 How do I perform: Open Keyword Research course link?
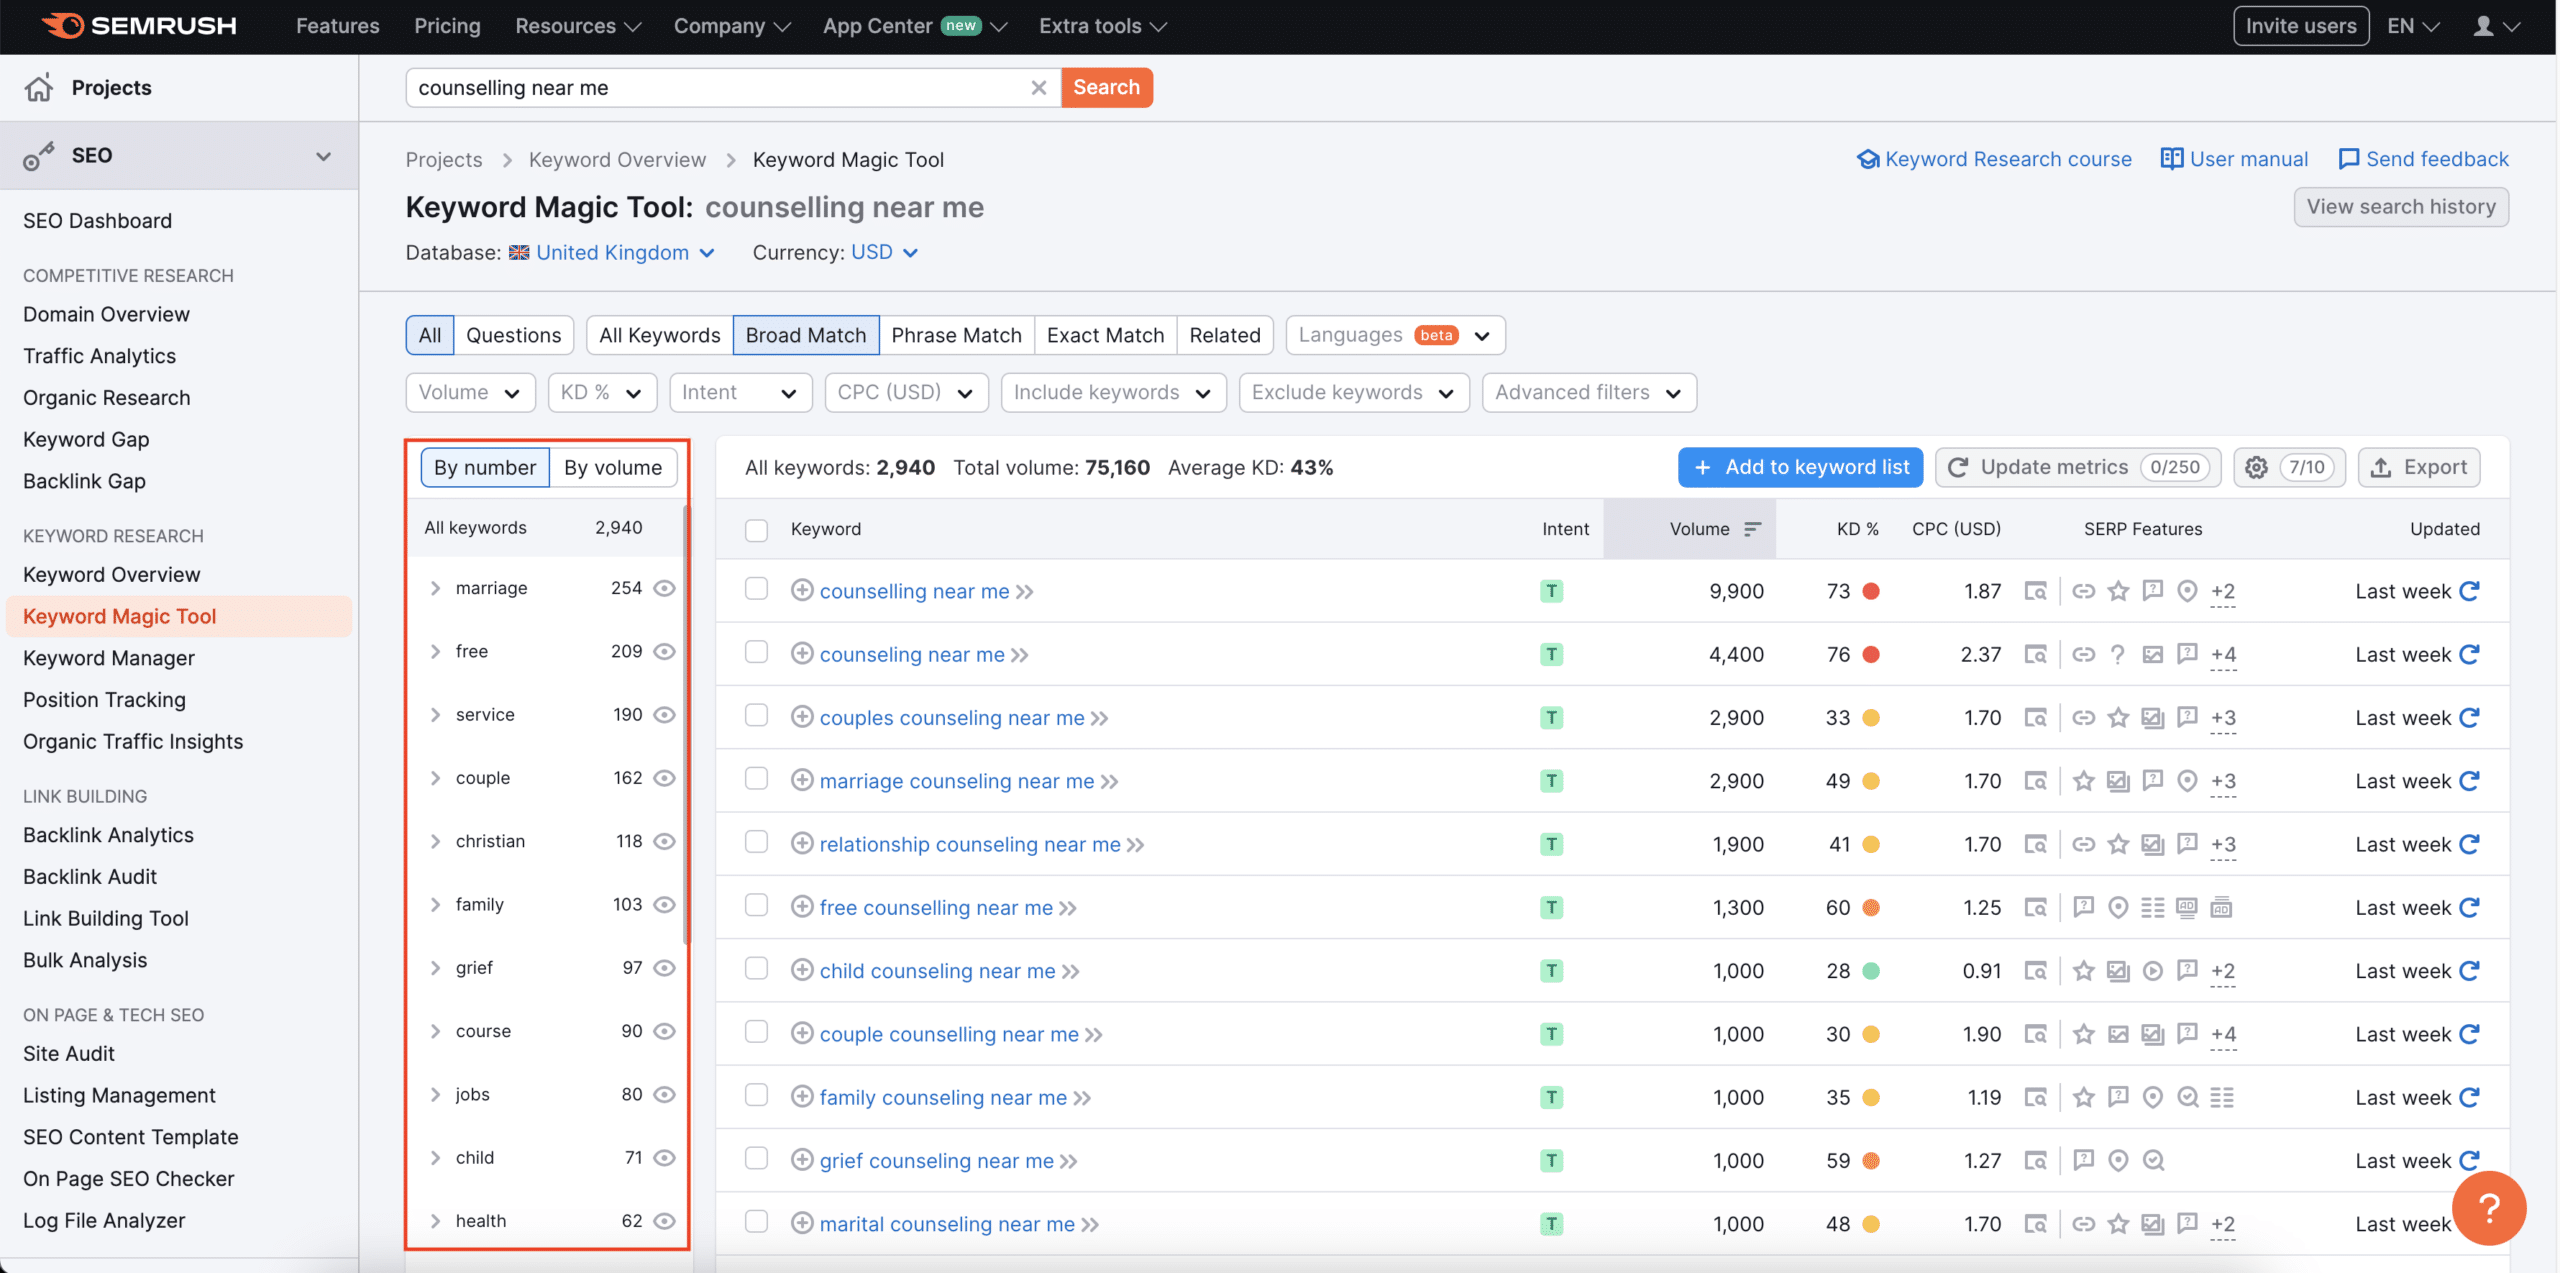point(1994,159)
